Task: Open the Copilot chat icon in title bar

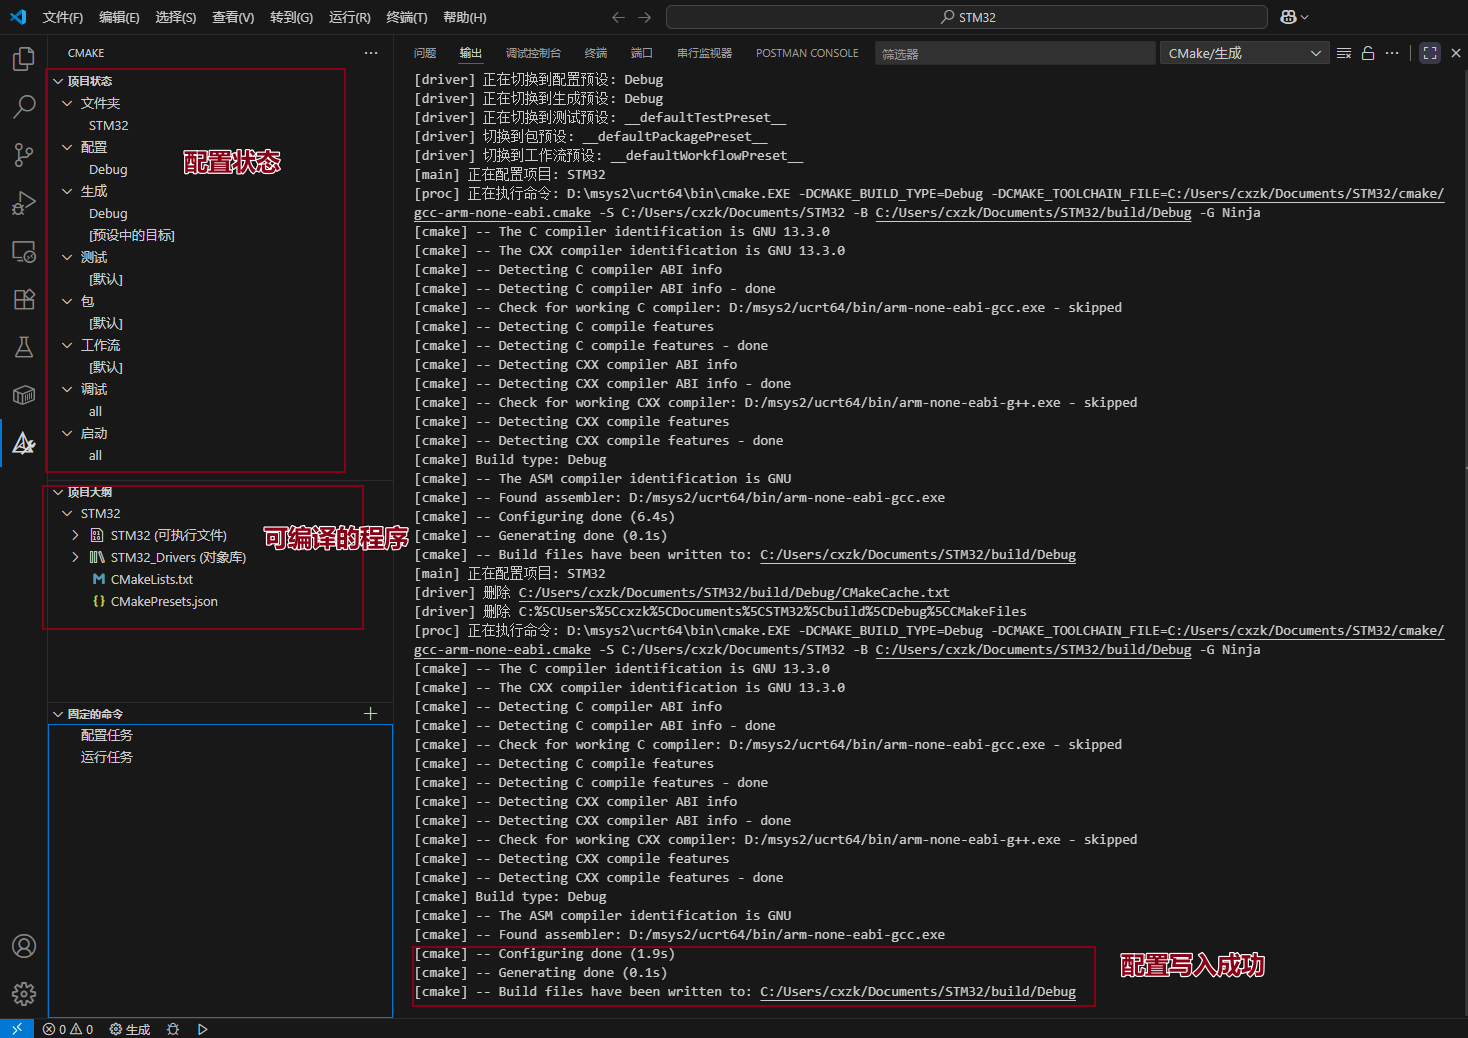Action: point(1294,17)
